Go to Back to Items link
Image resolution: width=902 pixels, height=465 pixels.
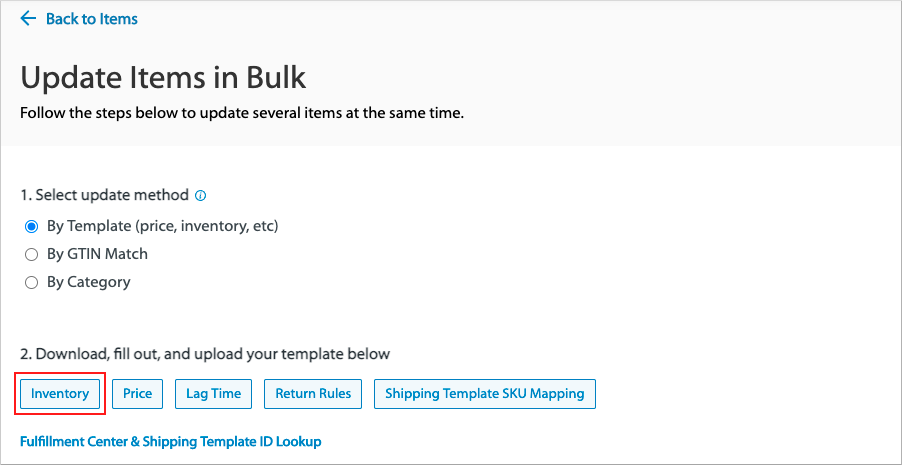pyautogui.click(x=91, y=19)
